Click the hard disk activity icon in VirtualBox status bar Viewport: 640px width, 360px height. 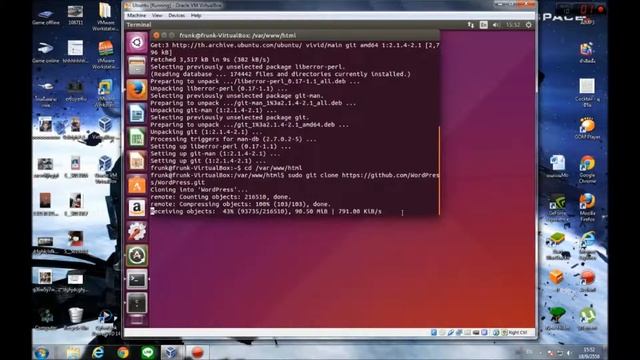tap(433, 333)
